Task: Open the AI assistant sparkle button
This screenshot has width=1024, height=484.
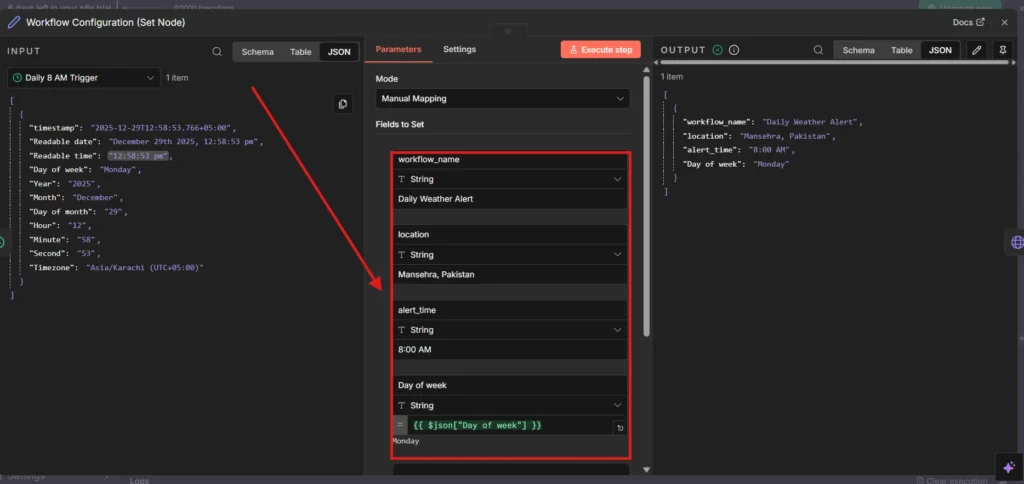Action: point(1008,466)
